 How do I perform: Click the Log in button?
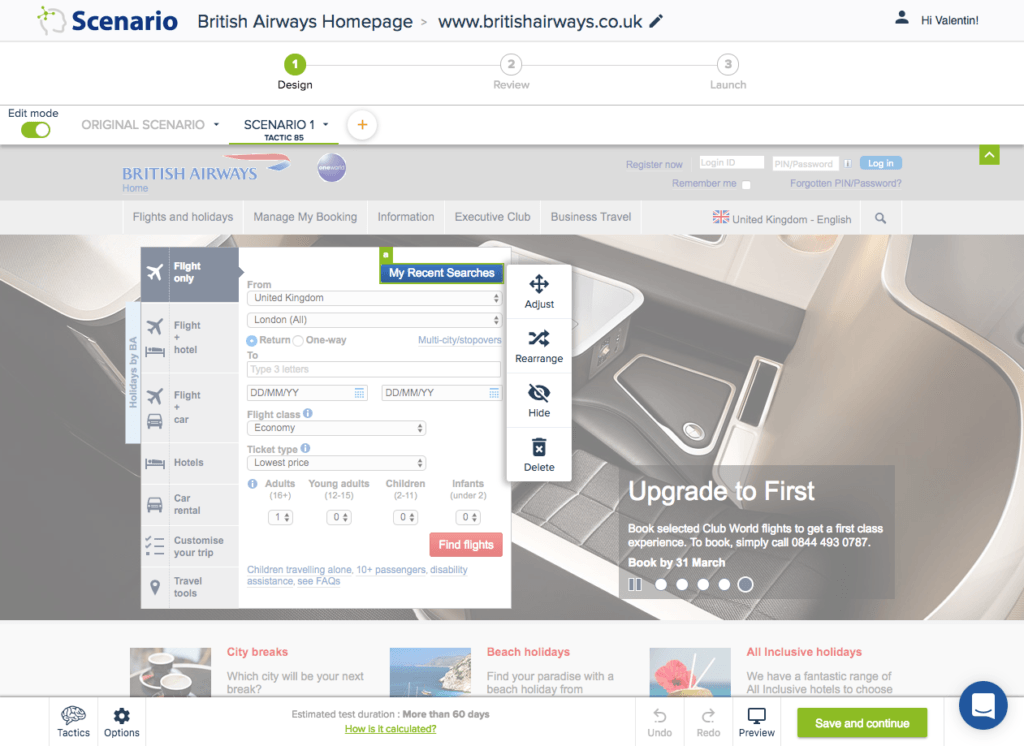(x=880, y=163)
